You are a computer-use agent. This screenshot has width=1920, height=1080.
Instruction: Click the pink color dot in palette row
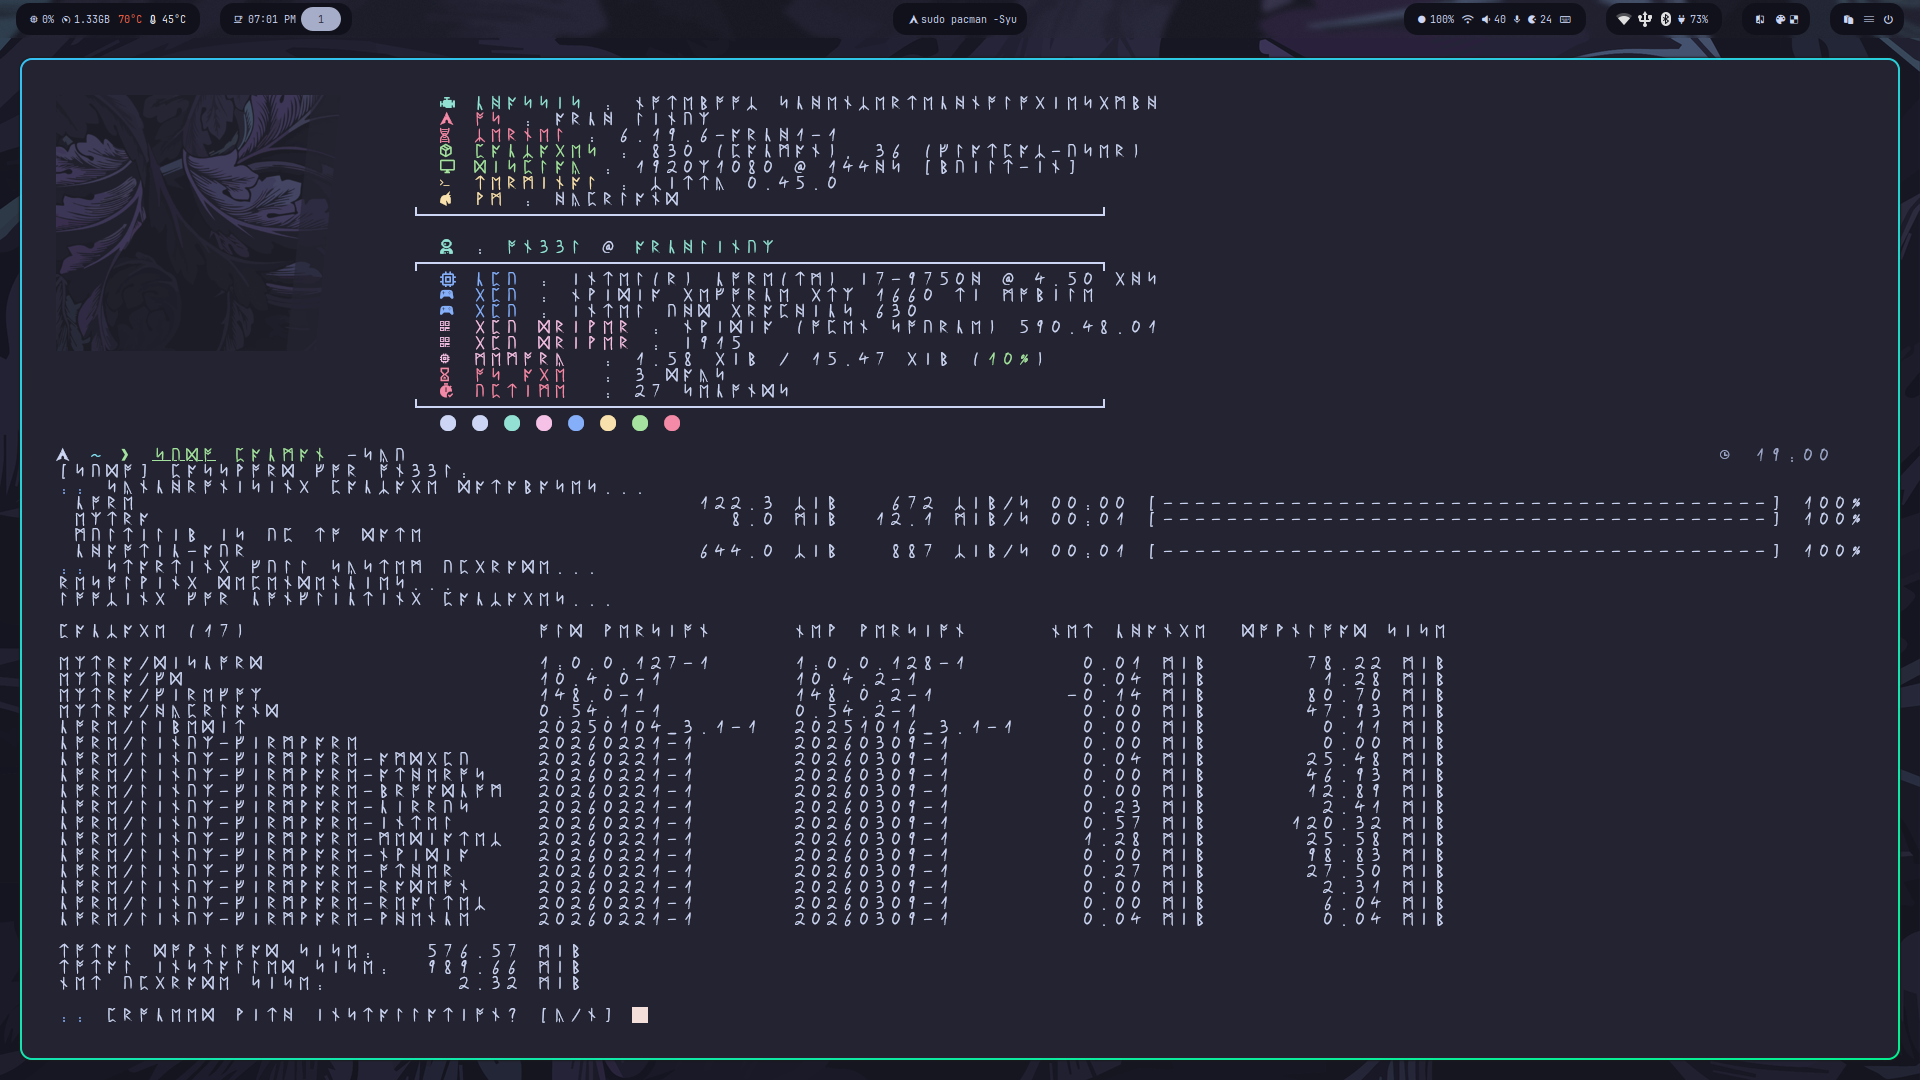(x=544, y=423)
